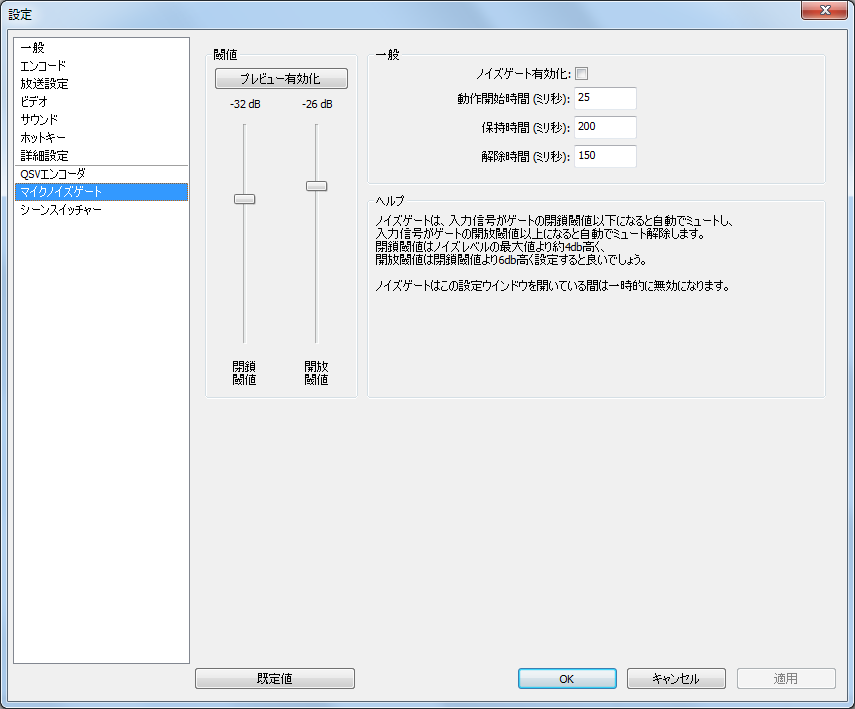Click the ノイズゲート有効化 label text

(523, 74)
